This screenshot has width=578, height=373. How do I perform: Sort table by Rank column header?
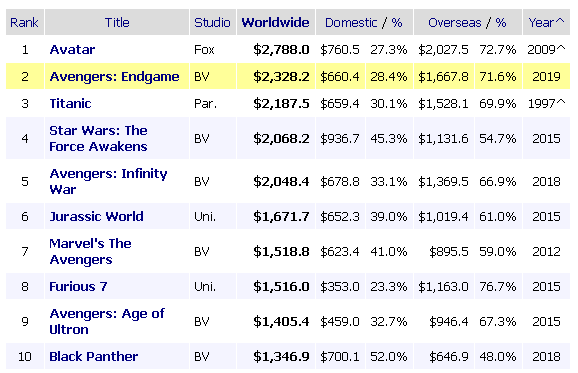tap(24, 23)
